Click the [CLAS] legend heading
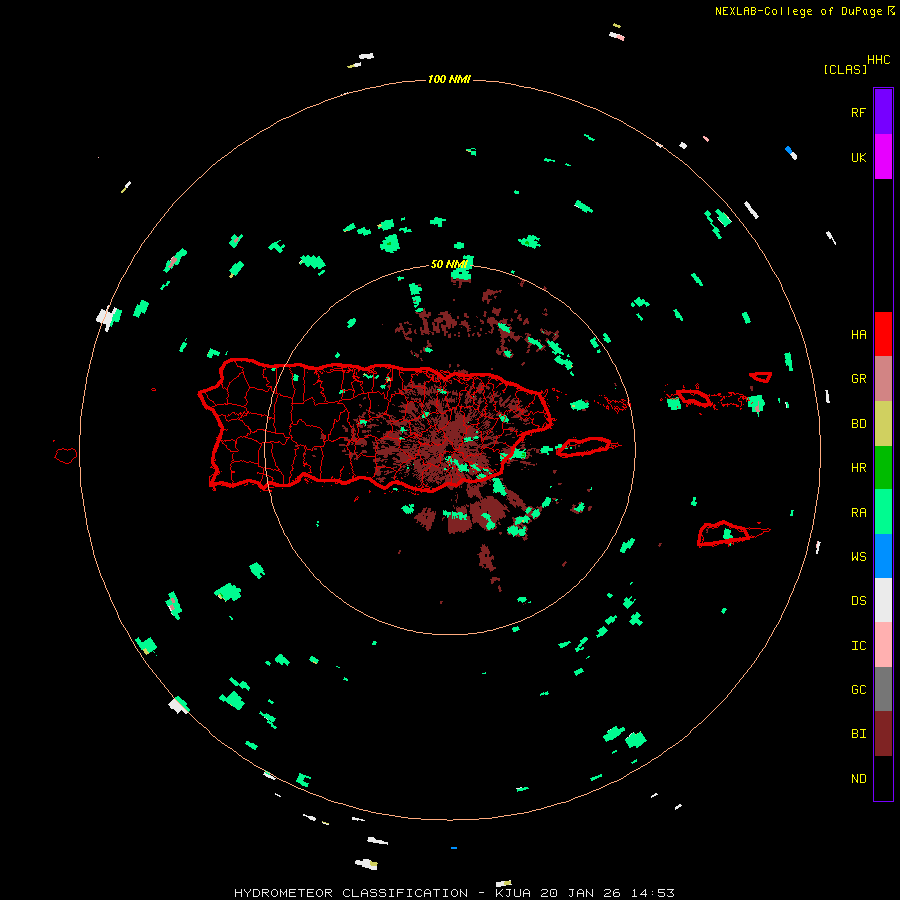Screen dimensions: 900x900 click(844, 69)
